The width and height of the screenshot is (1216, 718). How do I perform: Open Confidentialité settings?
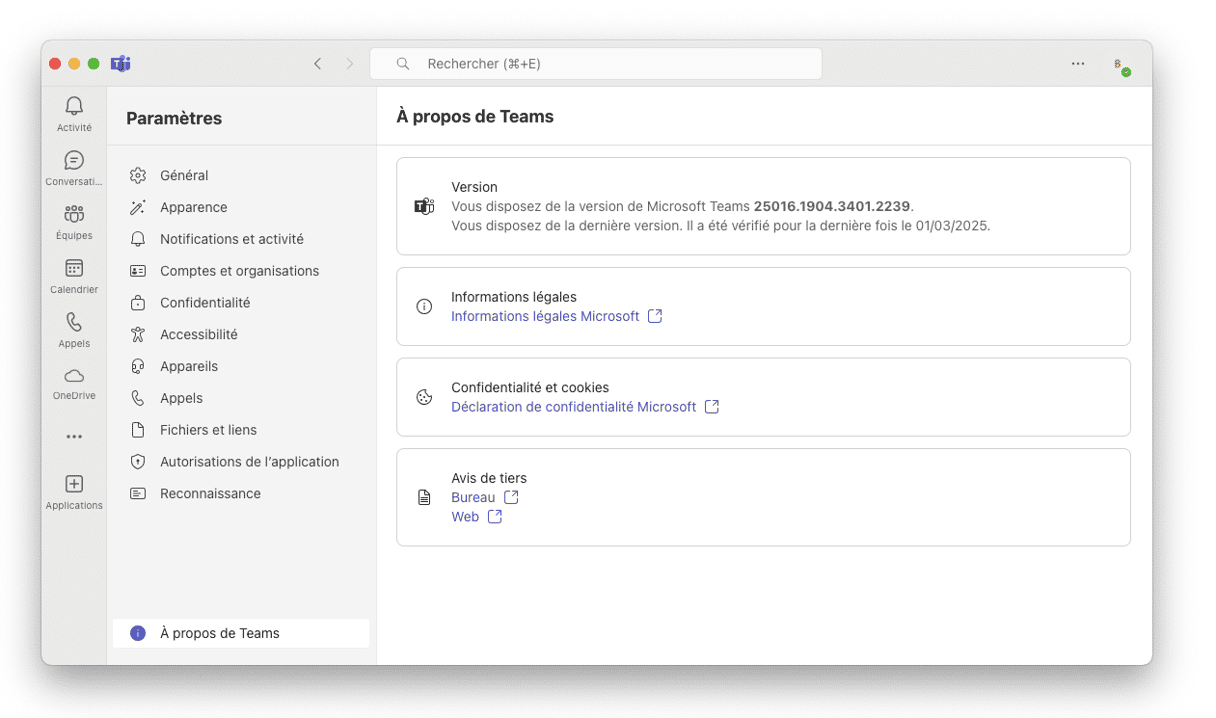point(241,303)
